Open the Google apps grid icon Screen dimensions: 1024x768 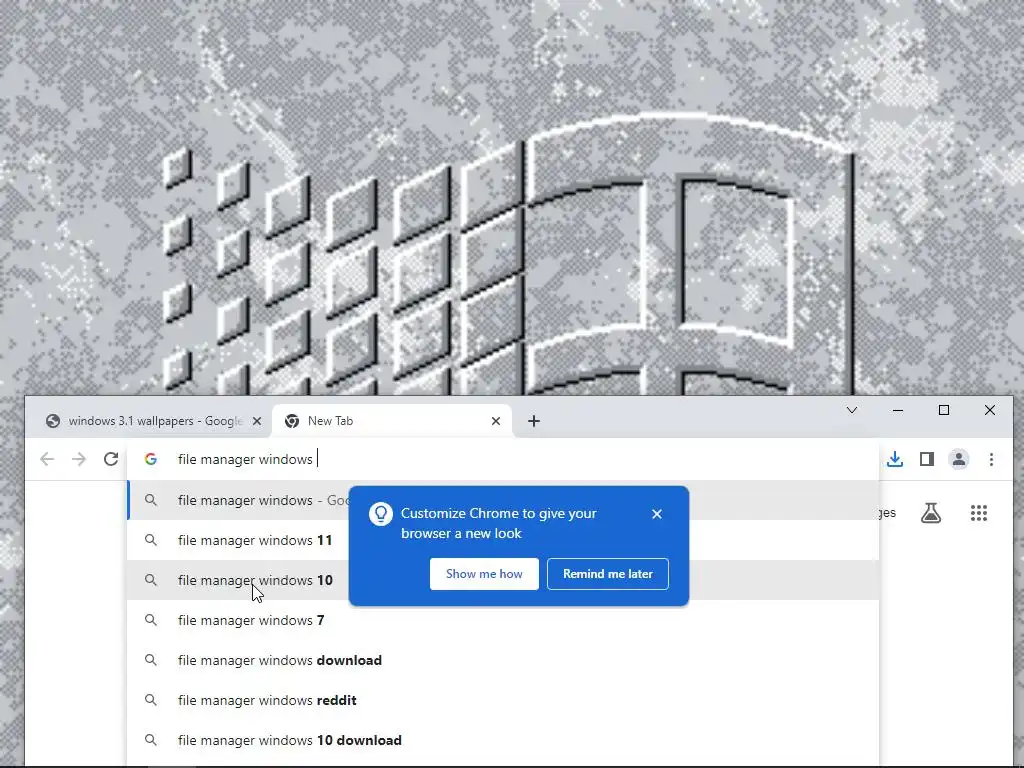[x=978, y=513]
